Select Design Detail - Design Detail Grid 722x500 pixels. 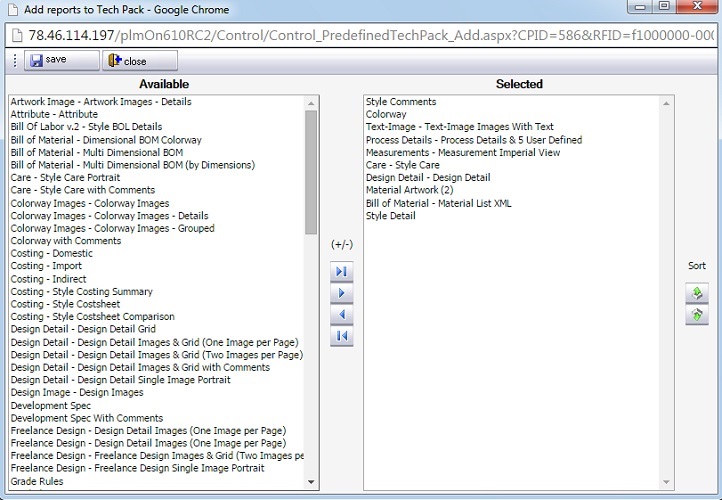83,329
